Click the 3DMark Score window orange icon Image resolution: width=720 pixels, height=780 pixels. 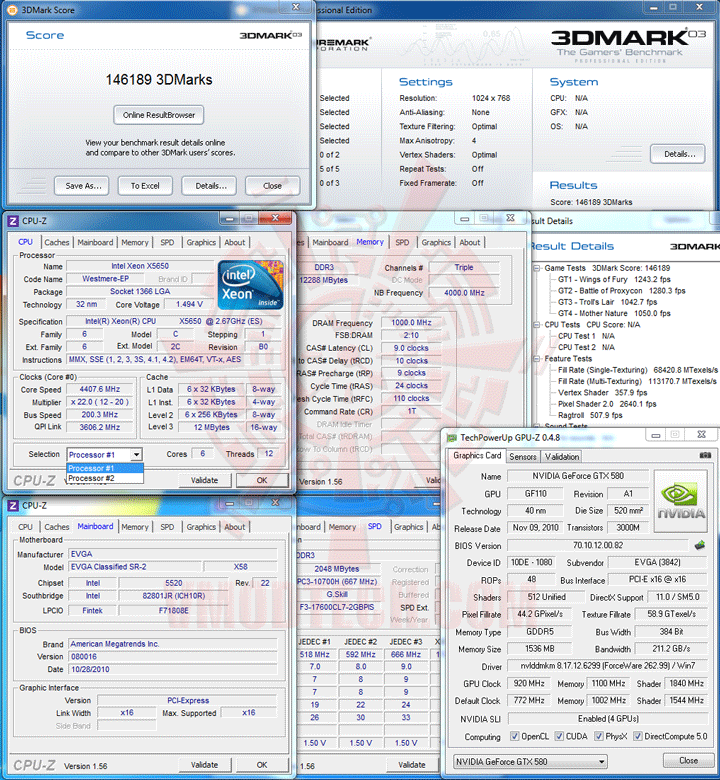click(x=12, y=9)
